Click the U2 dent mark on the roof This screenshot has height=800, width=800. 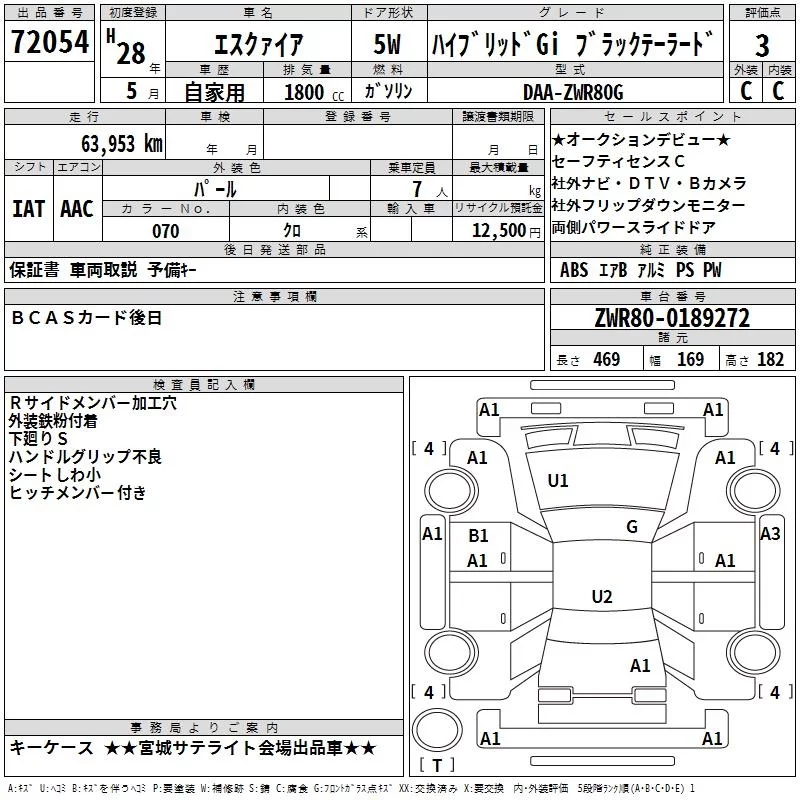pos(602,596)
